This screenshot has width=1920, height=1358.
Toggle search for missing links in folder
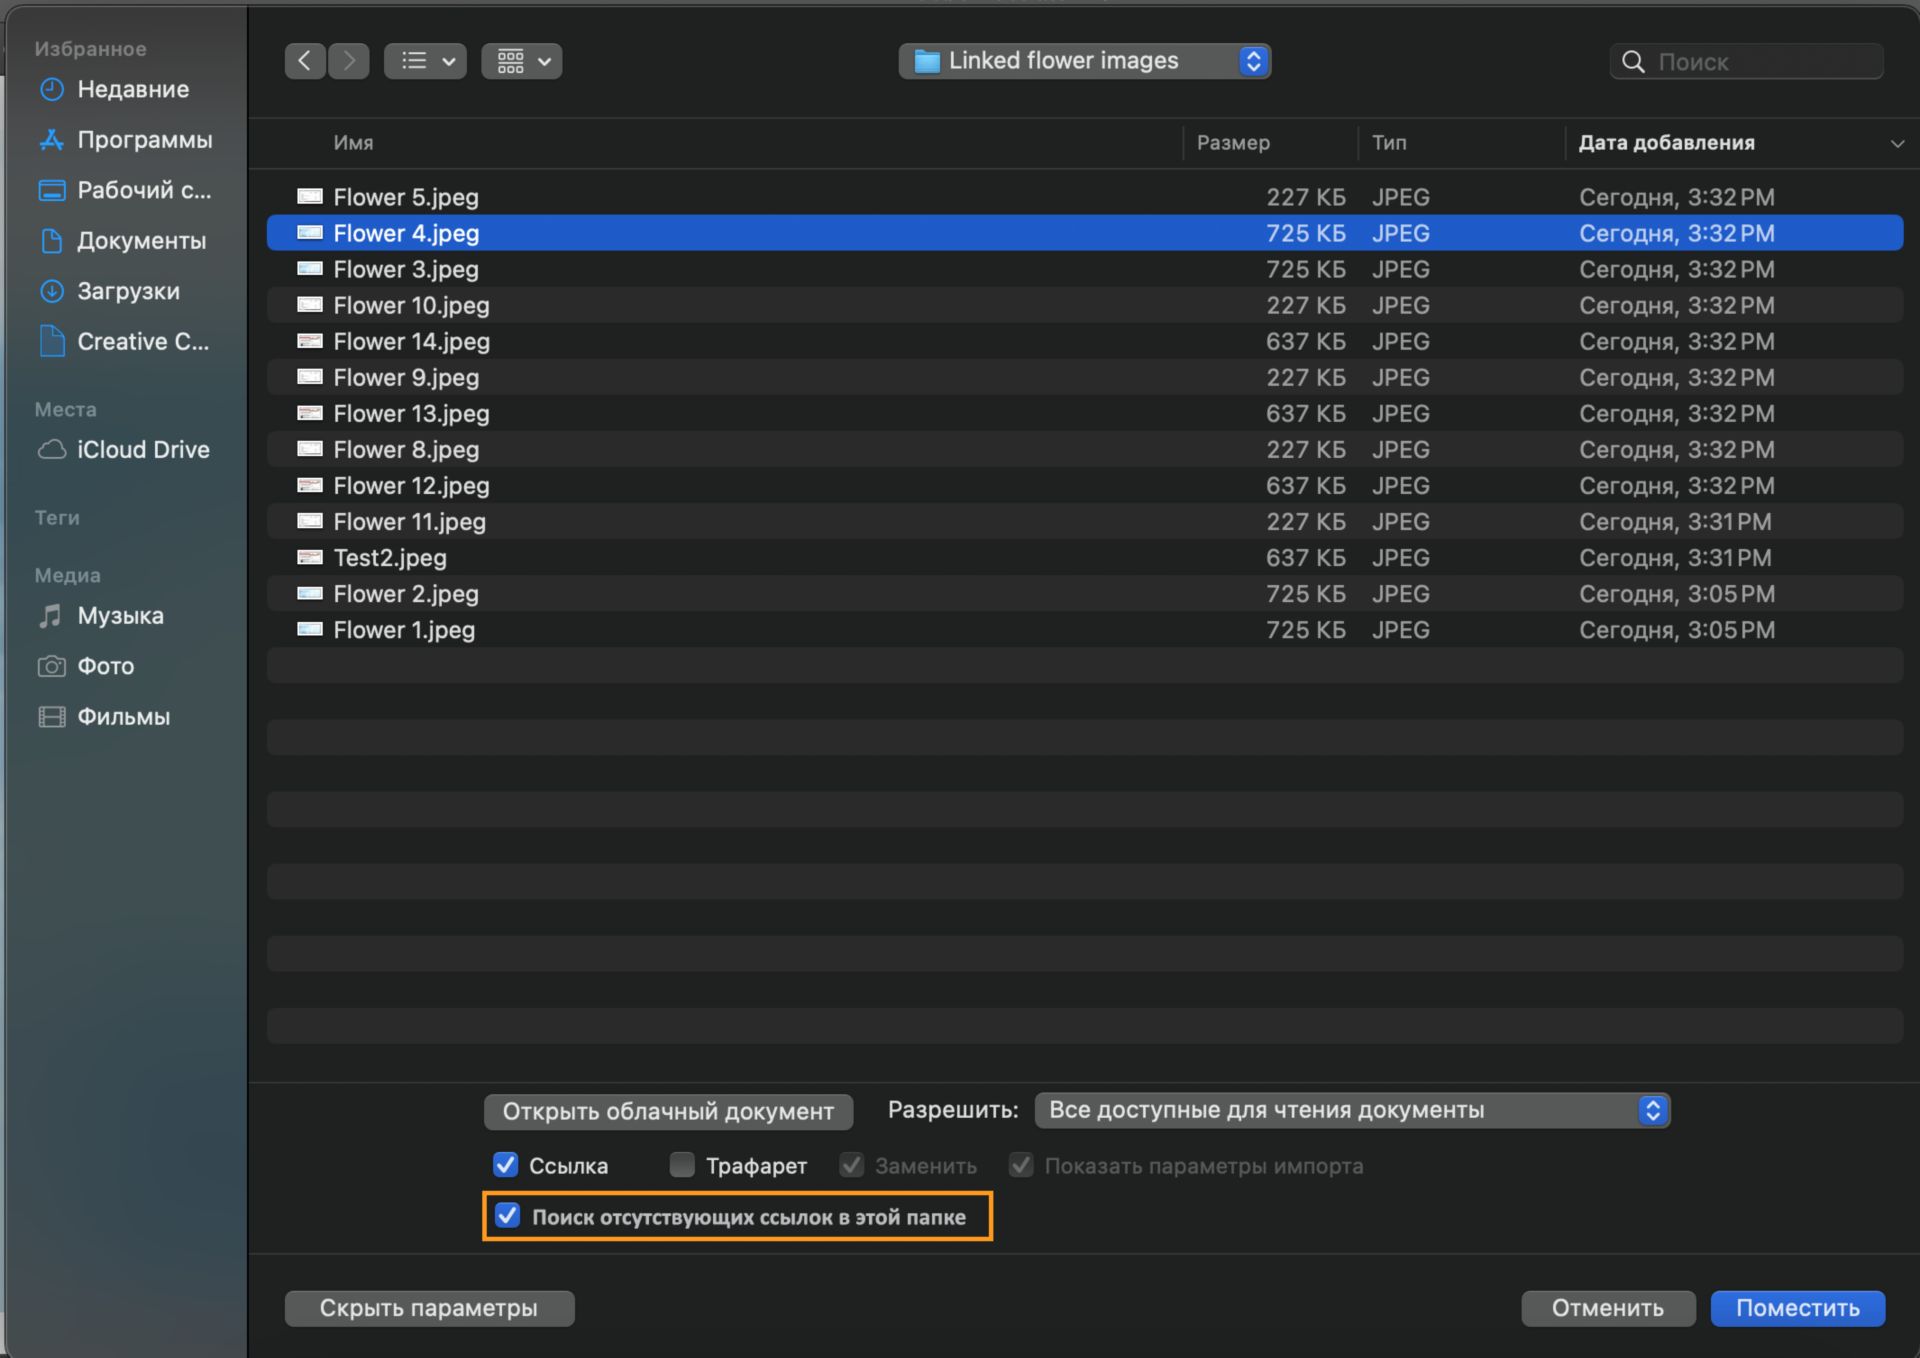pyautogui.click(x=508, y=1216)
